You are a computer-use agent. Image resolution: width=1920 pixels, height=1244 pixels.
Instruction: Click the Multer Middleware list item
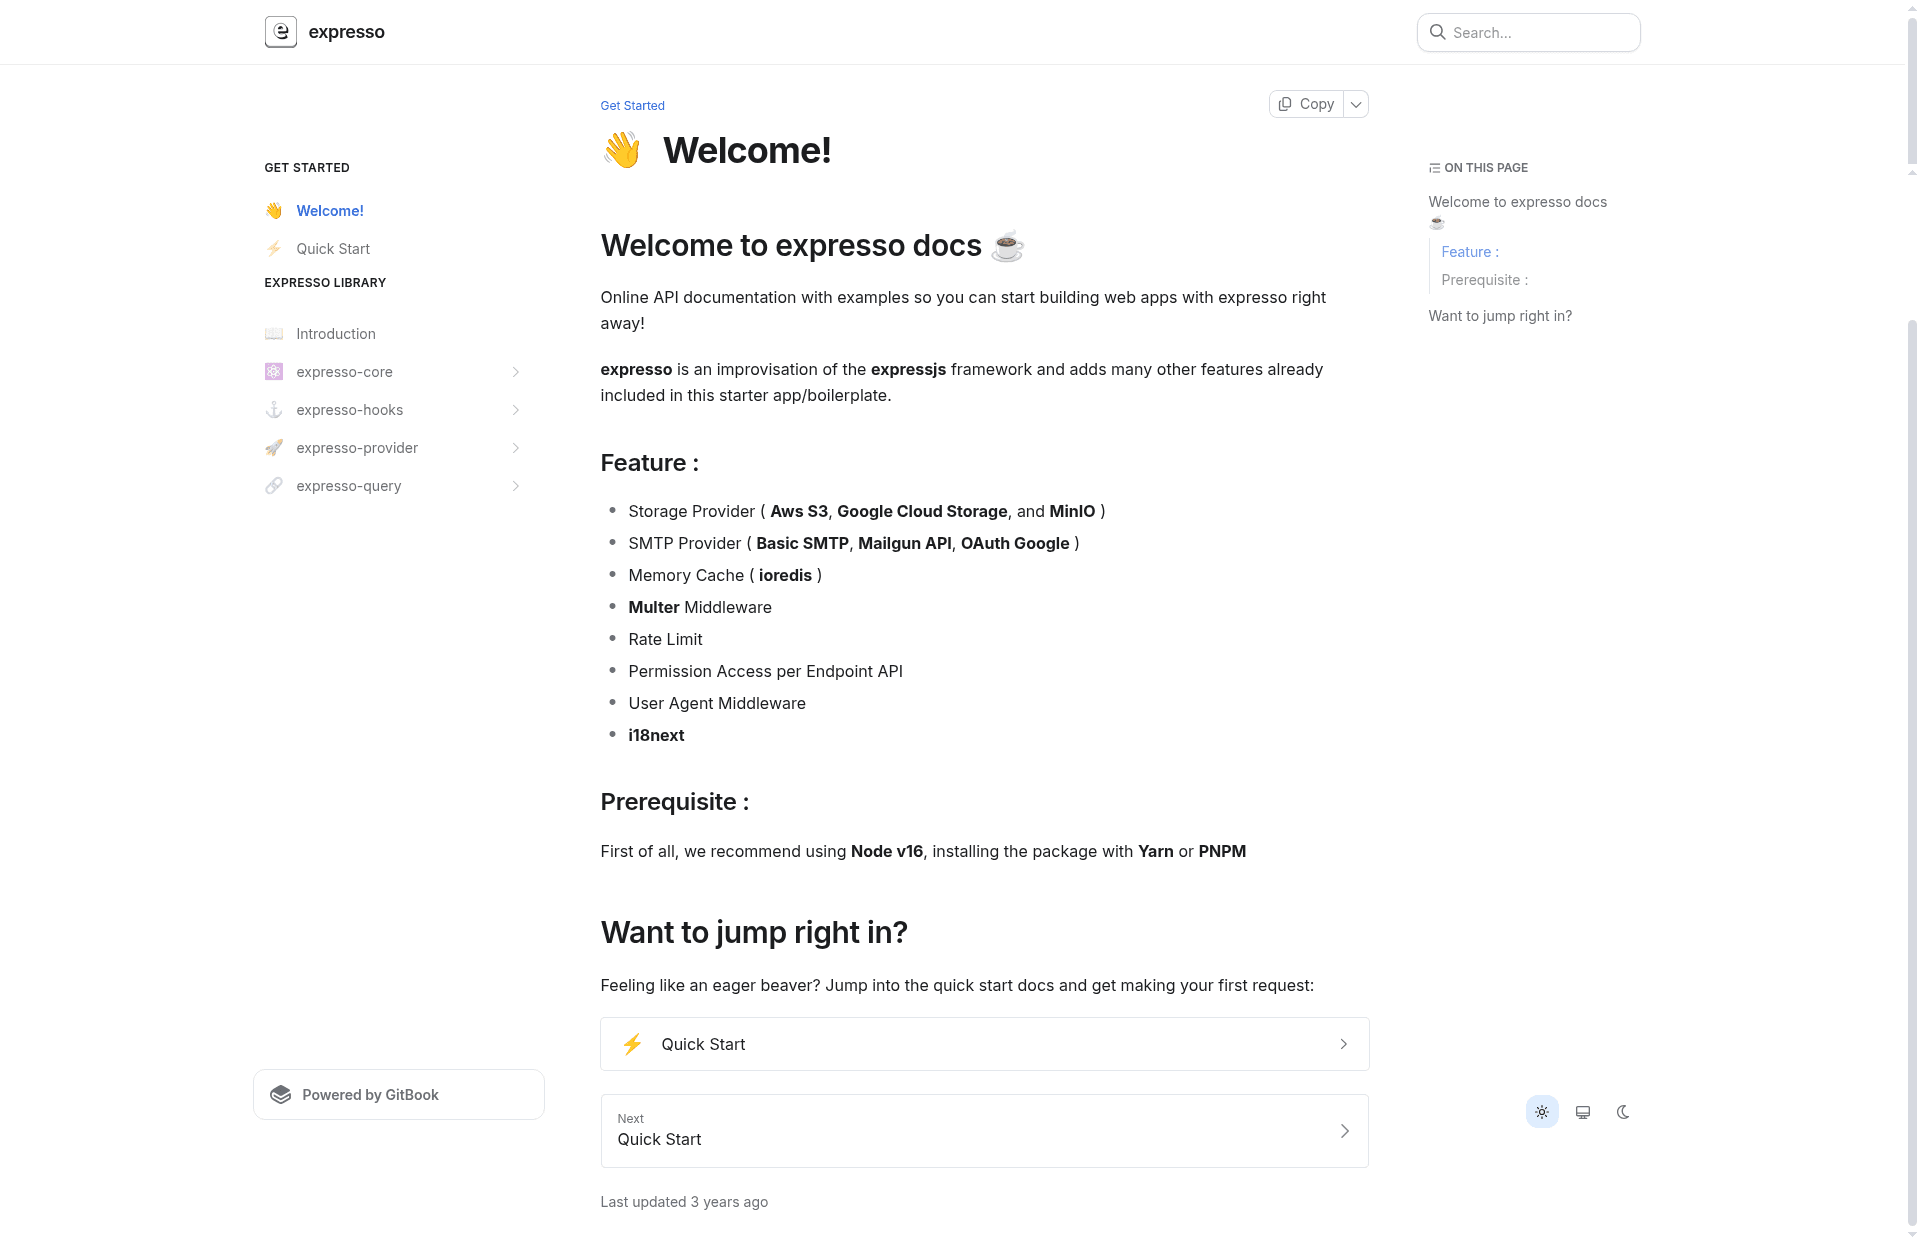click(x=700, y=607)
